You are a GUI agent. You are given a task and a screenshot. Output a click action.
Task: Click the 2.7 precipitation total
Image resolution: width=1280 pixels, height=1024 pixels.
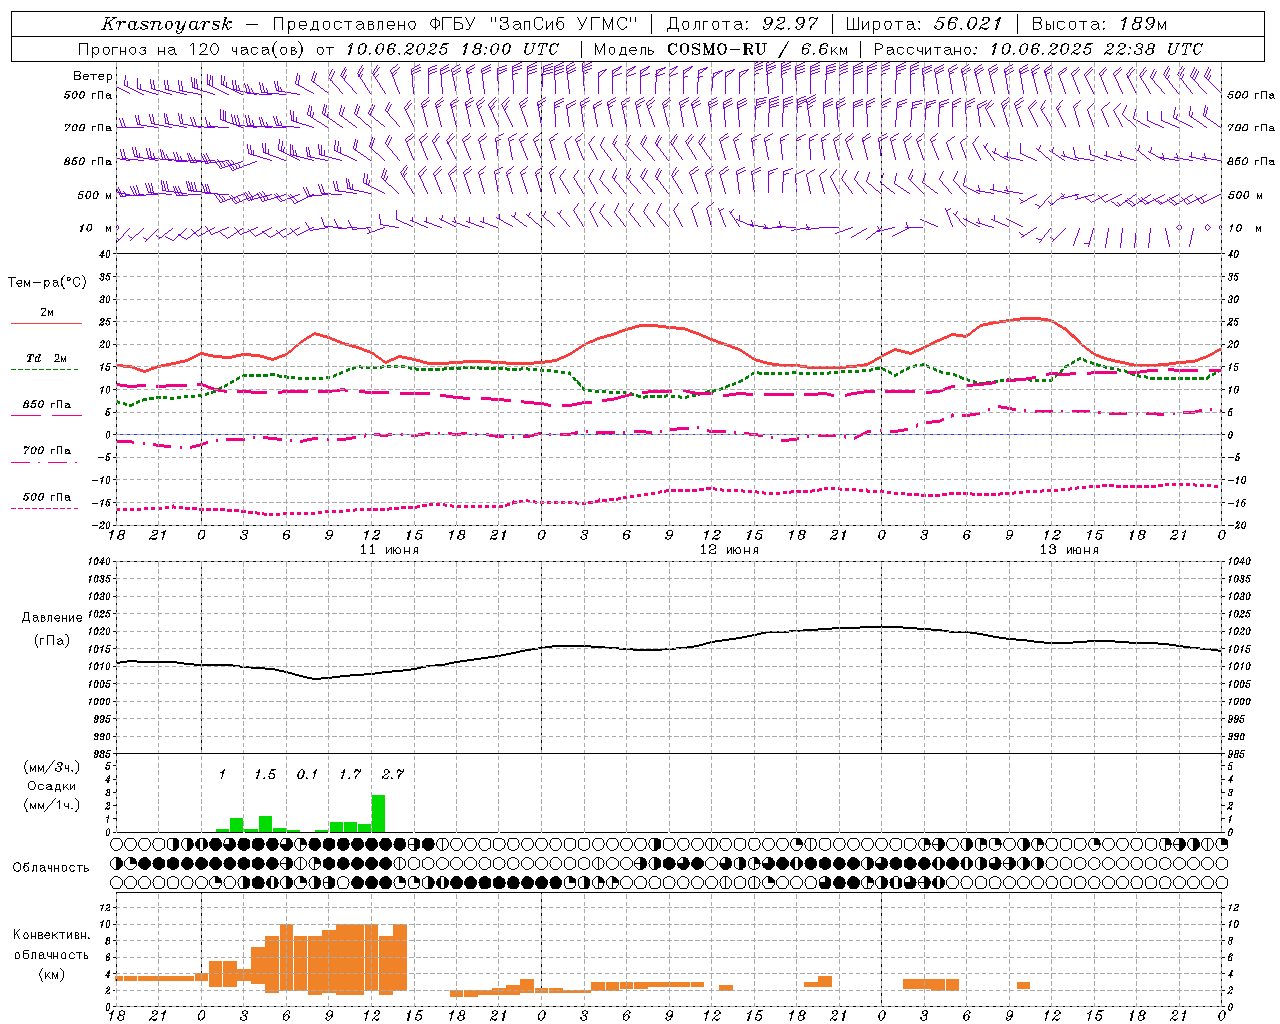point(393,774)
